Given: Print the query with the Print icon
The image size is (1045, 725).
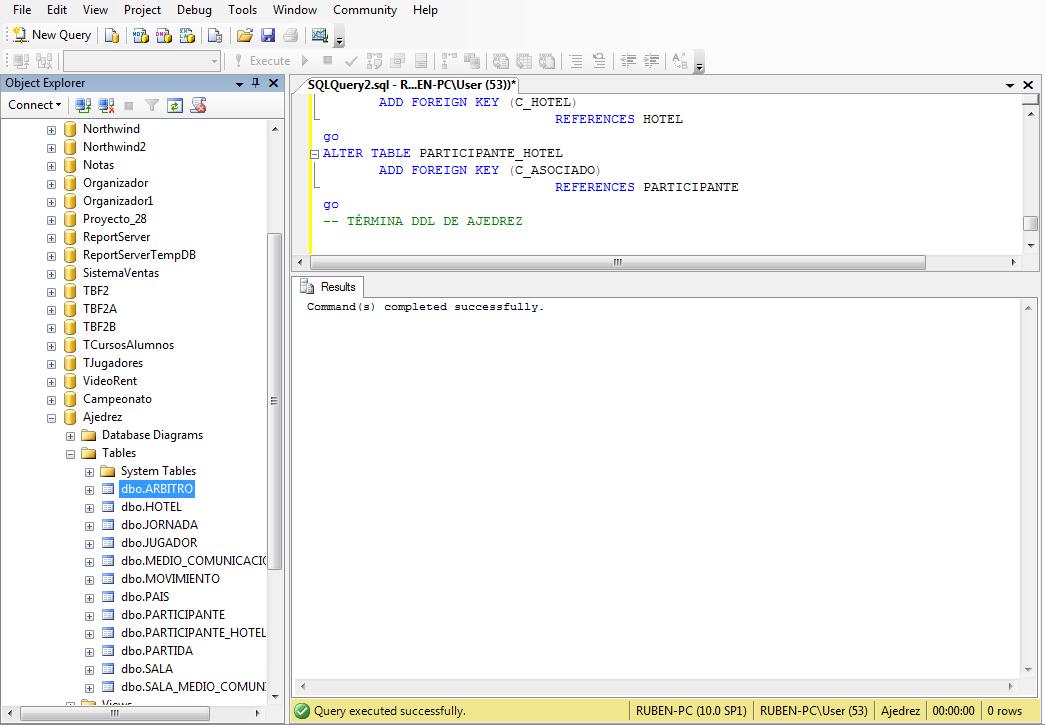Looking at the screenshot, I should [x=290, y=35].
